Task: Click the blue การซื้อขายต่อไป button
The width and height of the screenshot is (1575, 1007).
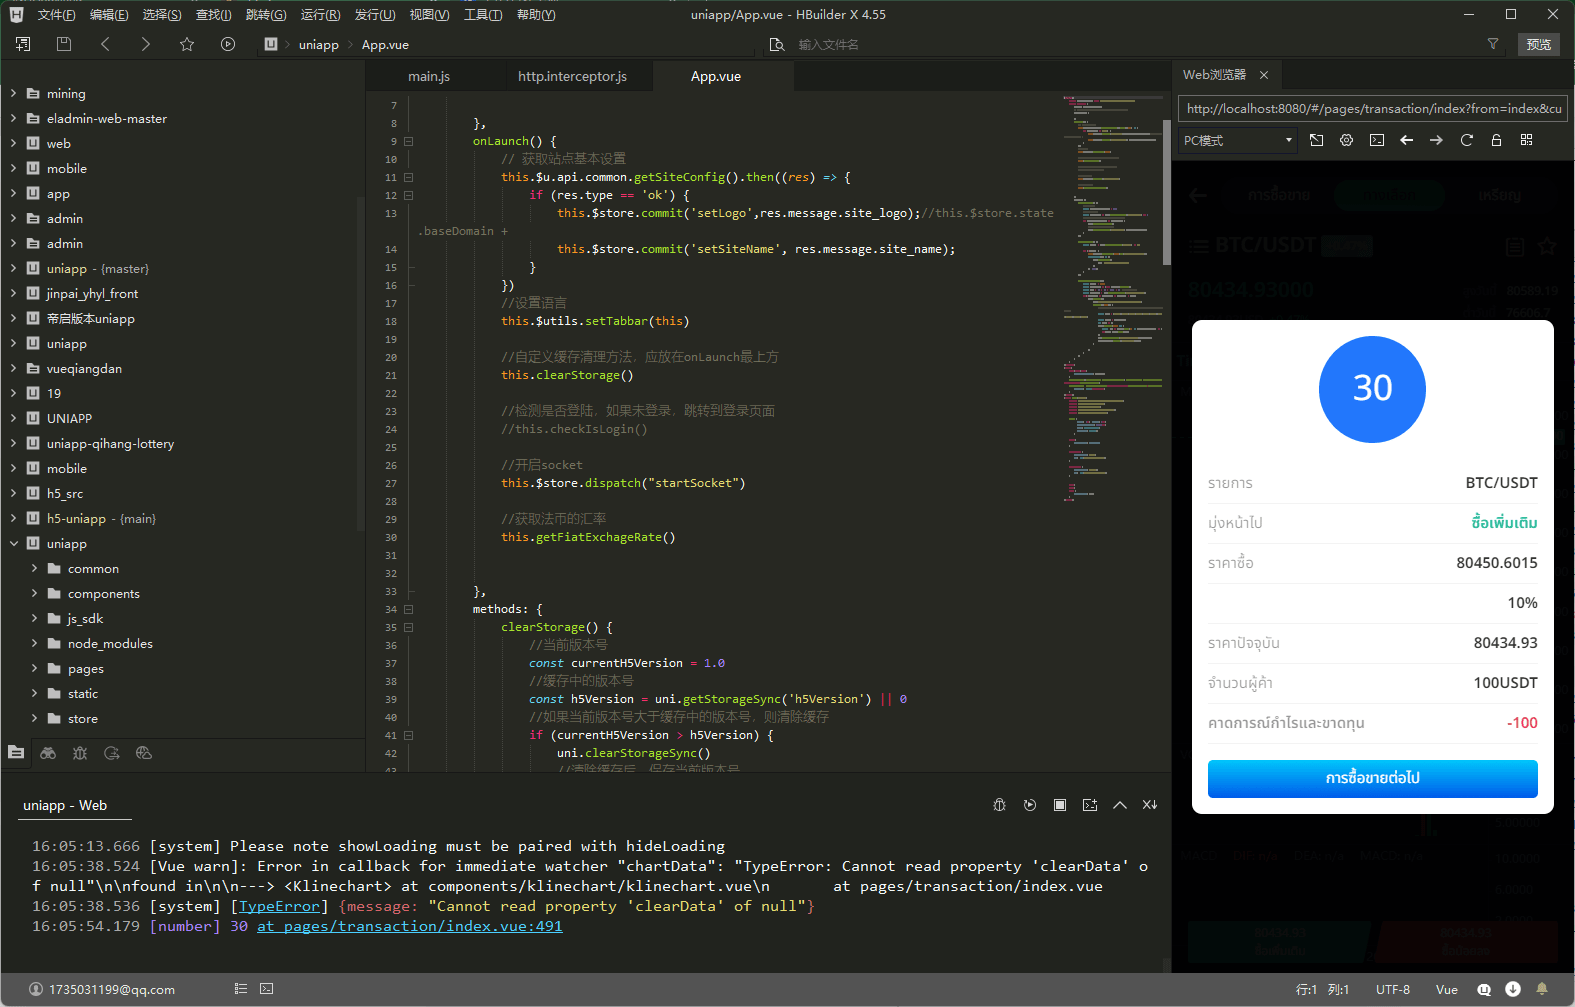Action: [1372, 778]
